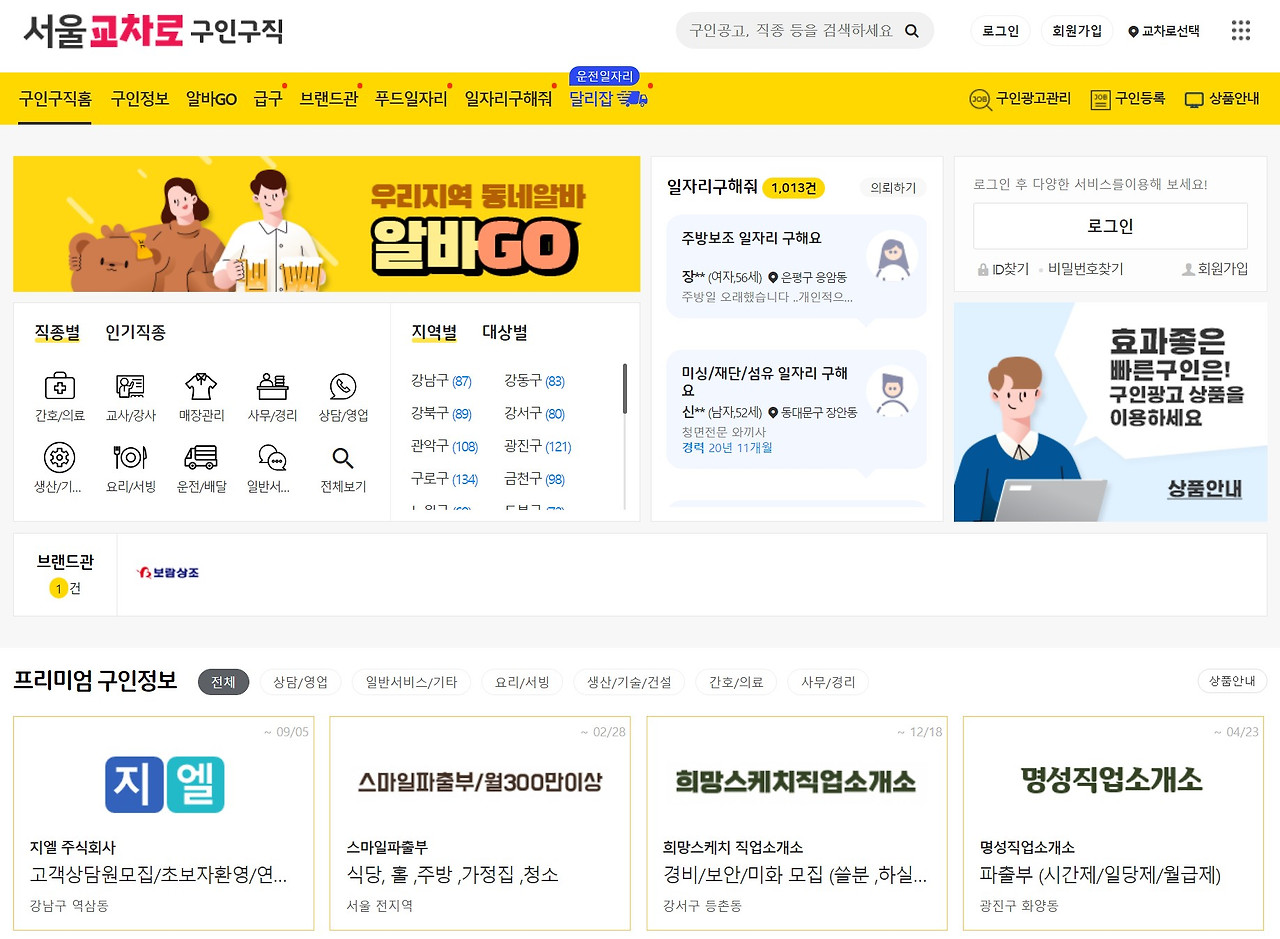Select the 전체 filter chip
The image size is (1280, 939).
pyautogui.click(x=224, y=682)
